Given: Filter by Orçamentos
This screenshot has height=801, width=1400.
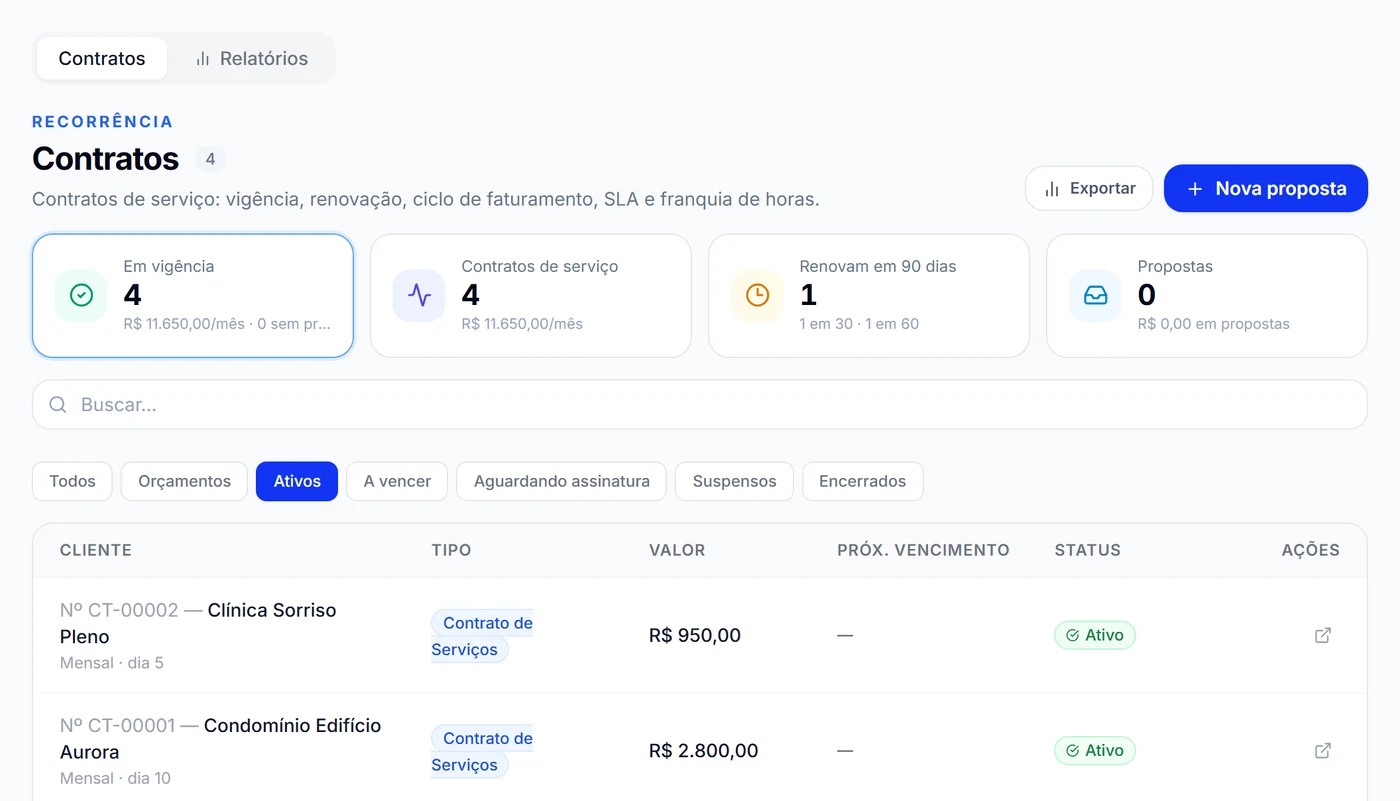Looking at the screenshot, I should pos(184,481).
